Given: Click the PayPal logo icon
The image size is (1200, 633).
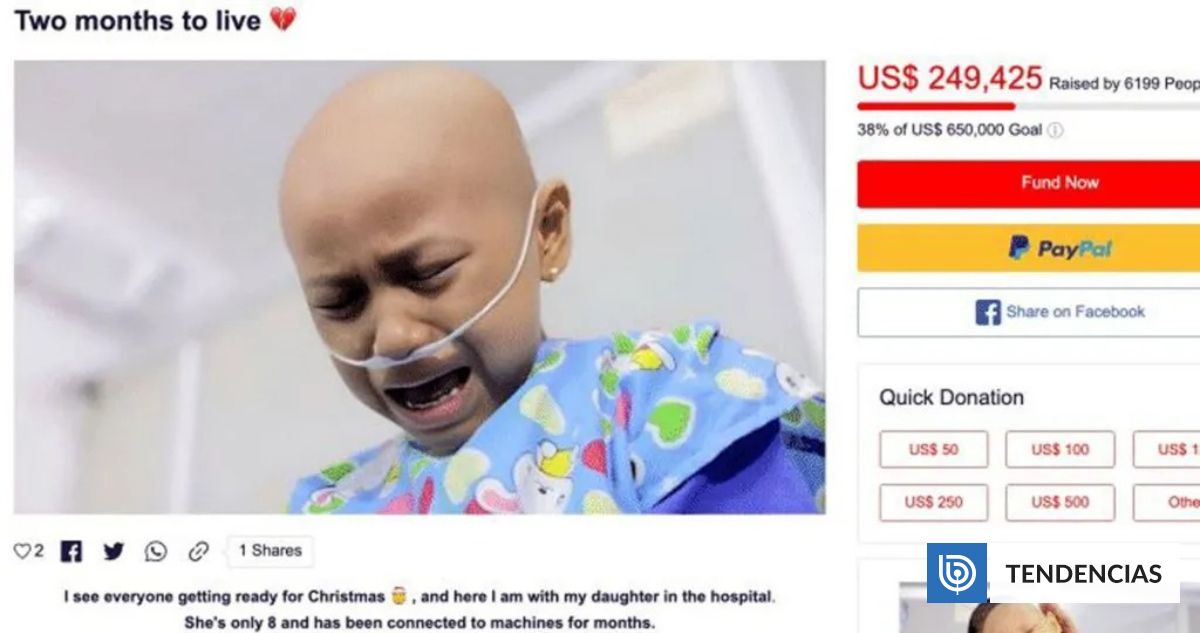Looking at the screenshot, I should [x=1019, y=248].
